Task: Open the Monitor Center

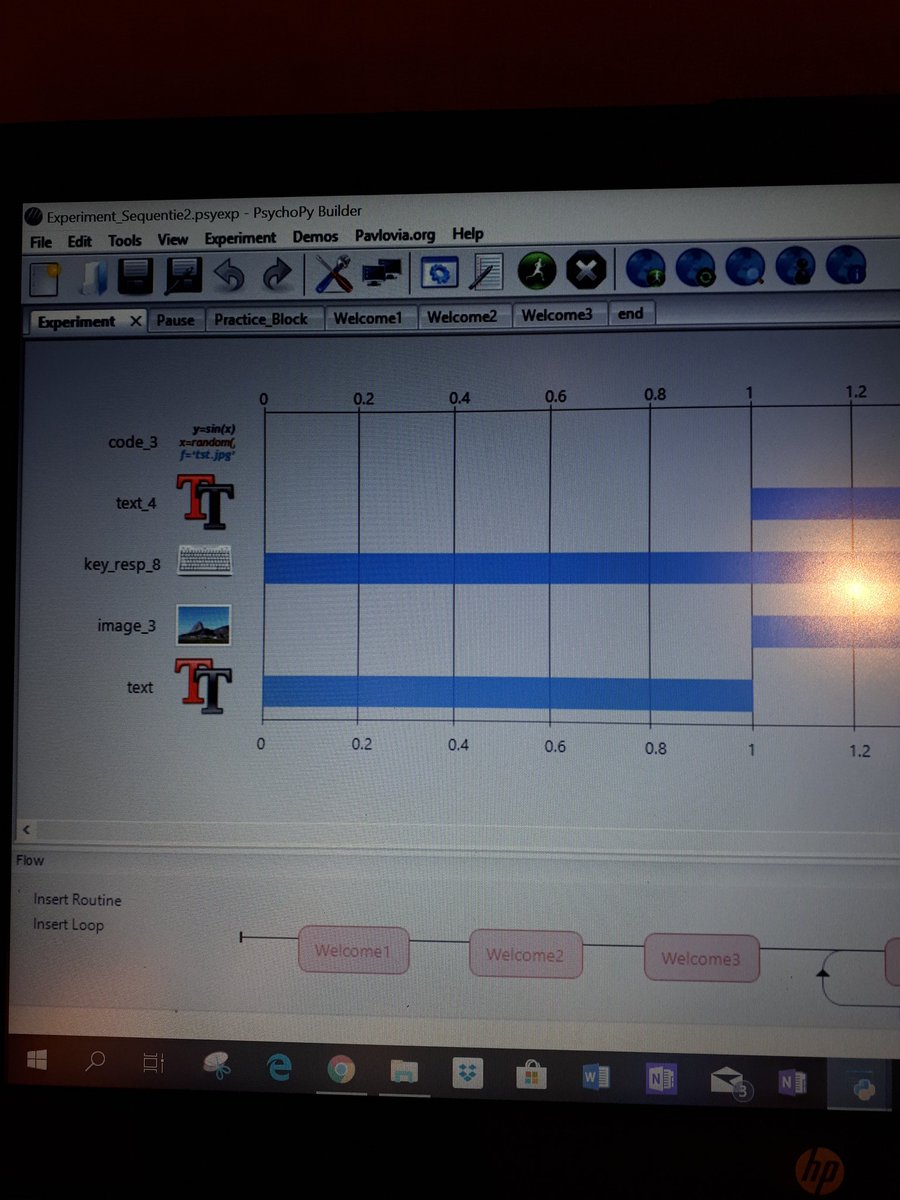Action: click(x=382, y=272)
